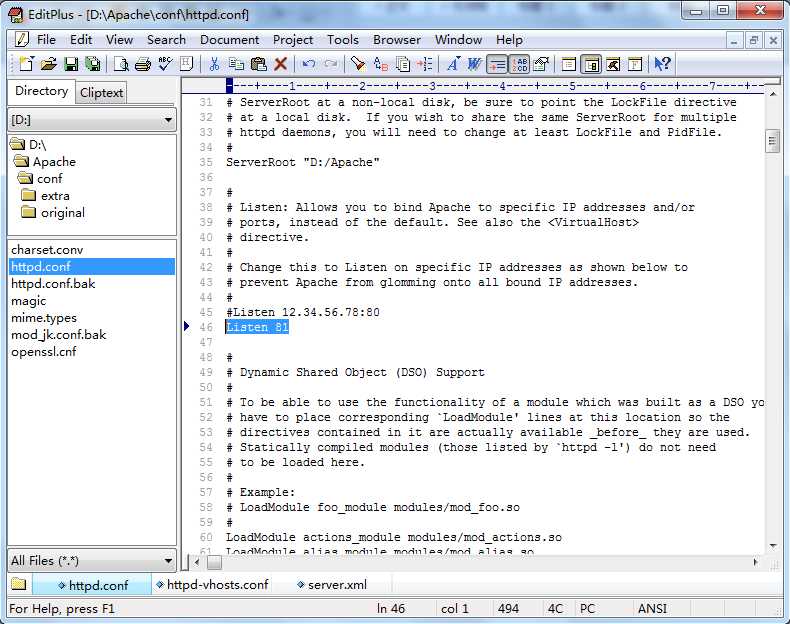The height and width of the screenshot is (624, 790).
Task: Click the red X Delete icon
Action: coord(280,64)
